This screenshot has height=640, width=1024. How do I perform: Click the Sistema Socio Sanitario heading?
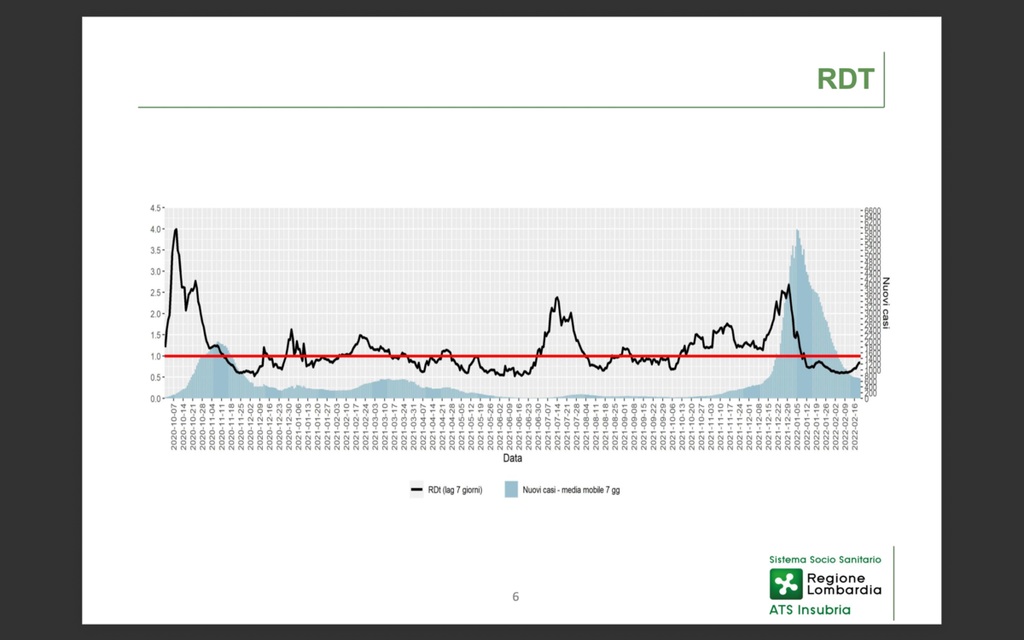[x=825, y=559]
